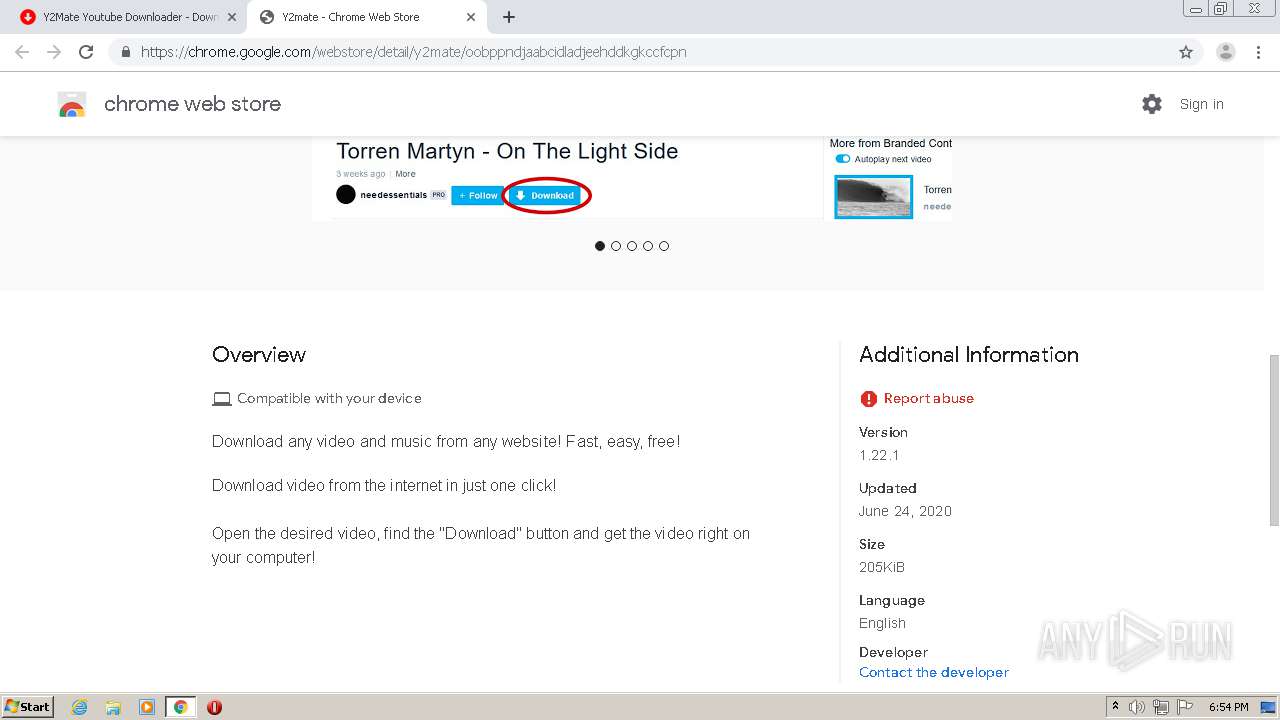Toggle Autoplay next video in the preview
Viewport: 1280px width, 720px height.
tap(842, 159)
